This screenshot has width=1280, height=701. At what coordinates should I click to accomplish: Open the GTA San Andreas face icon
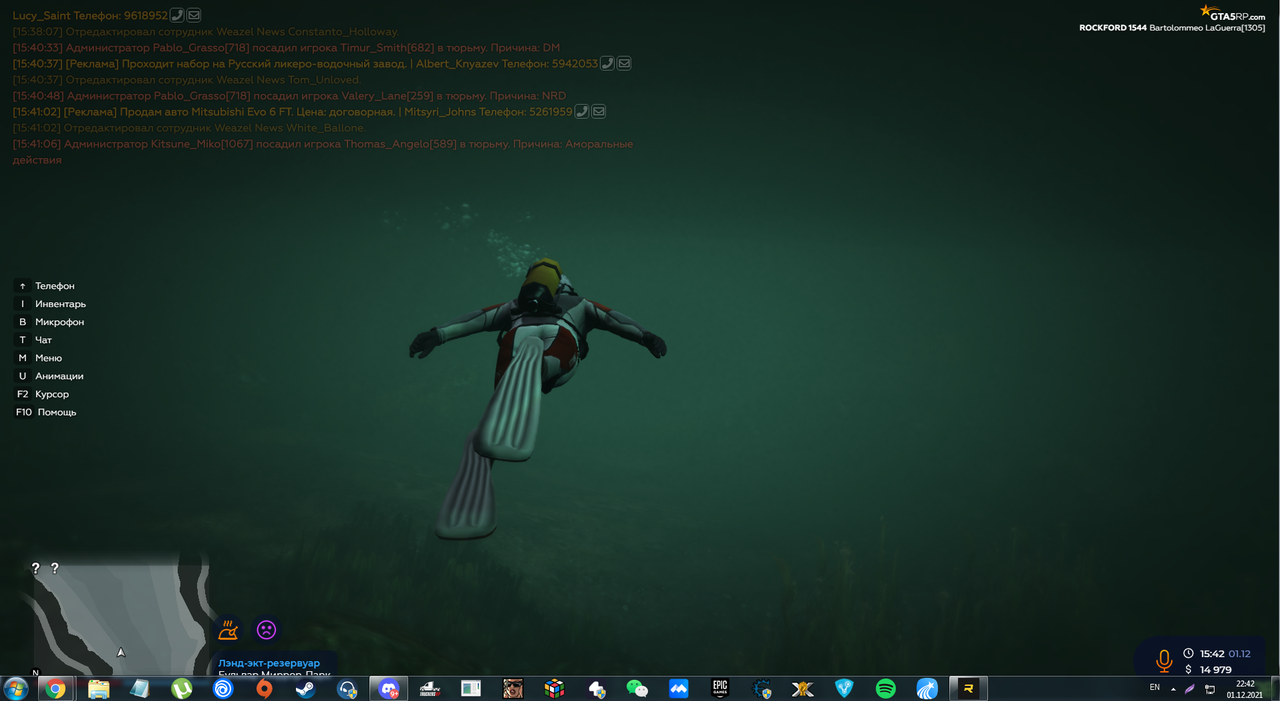click(513, 688)
